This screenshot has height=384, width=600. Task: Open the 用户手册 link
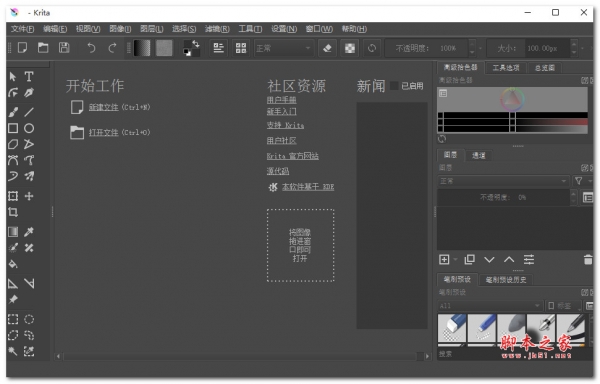tap(282, 100)
